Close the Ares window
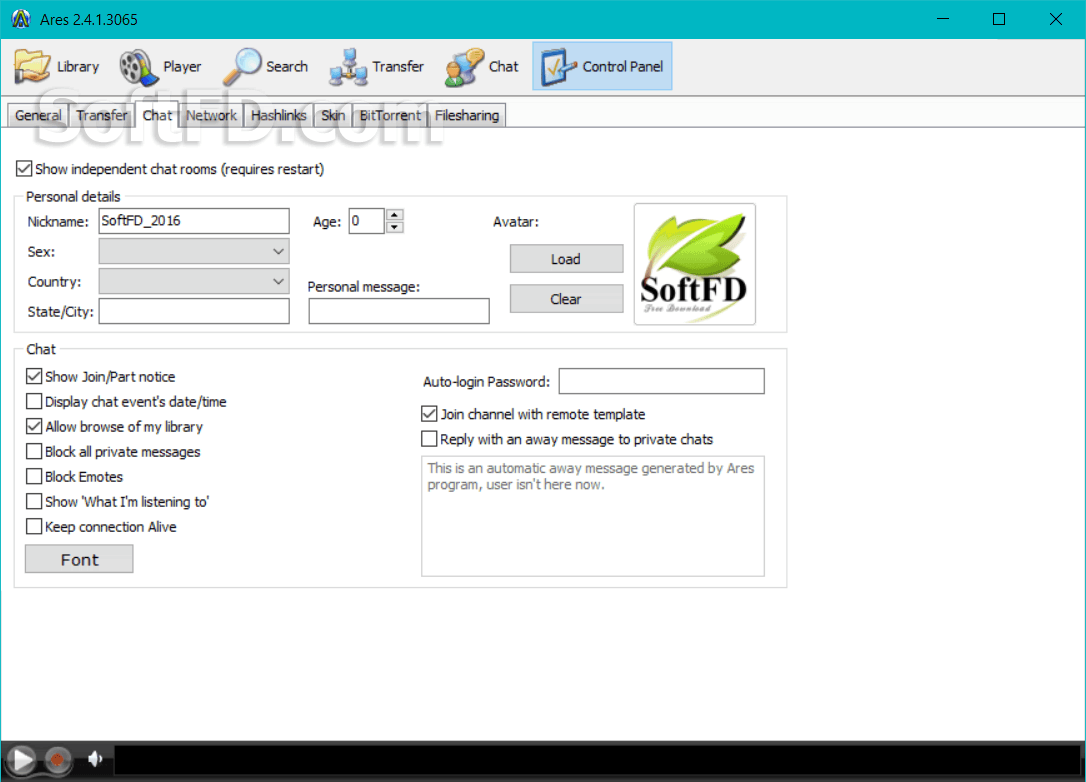This screenshot has height=782, width=1086. coord(1056,19)
